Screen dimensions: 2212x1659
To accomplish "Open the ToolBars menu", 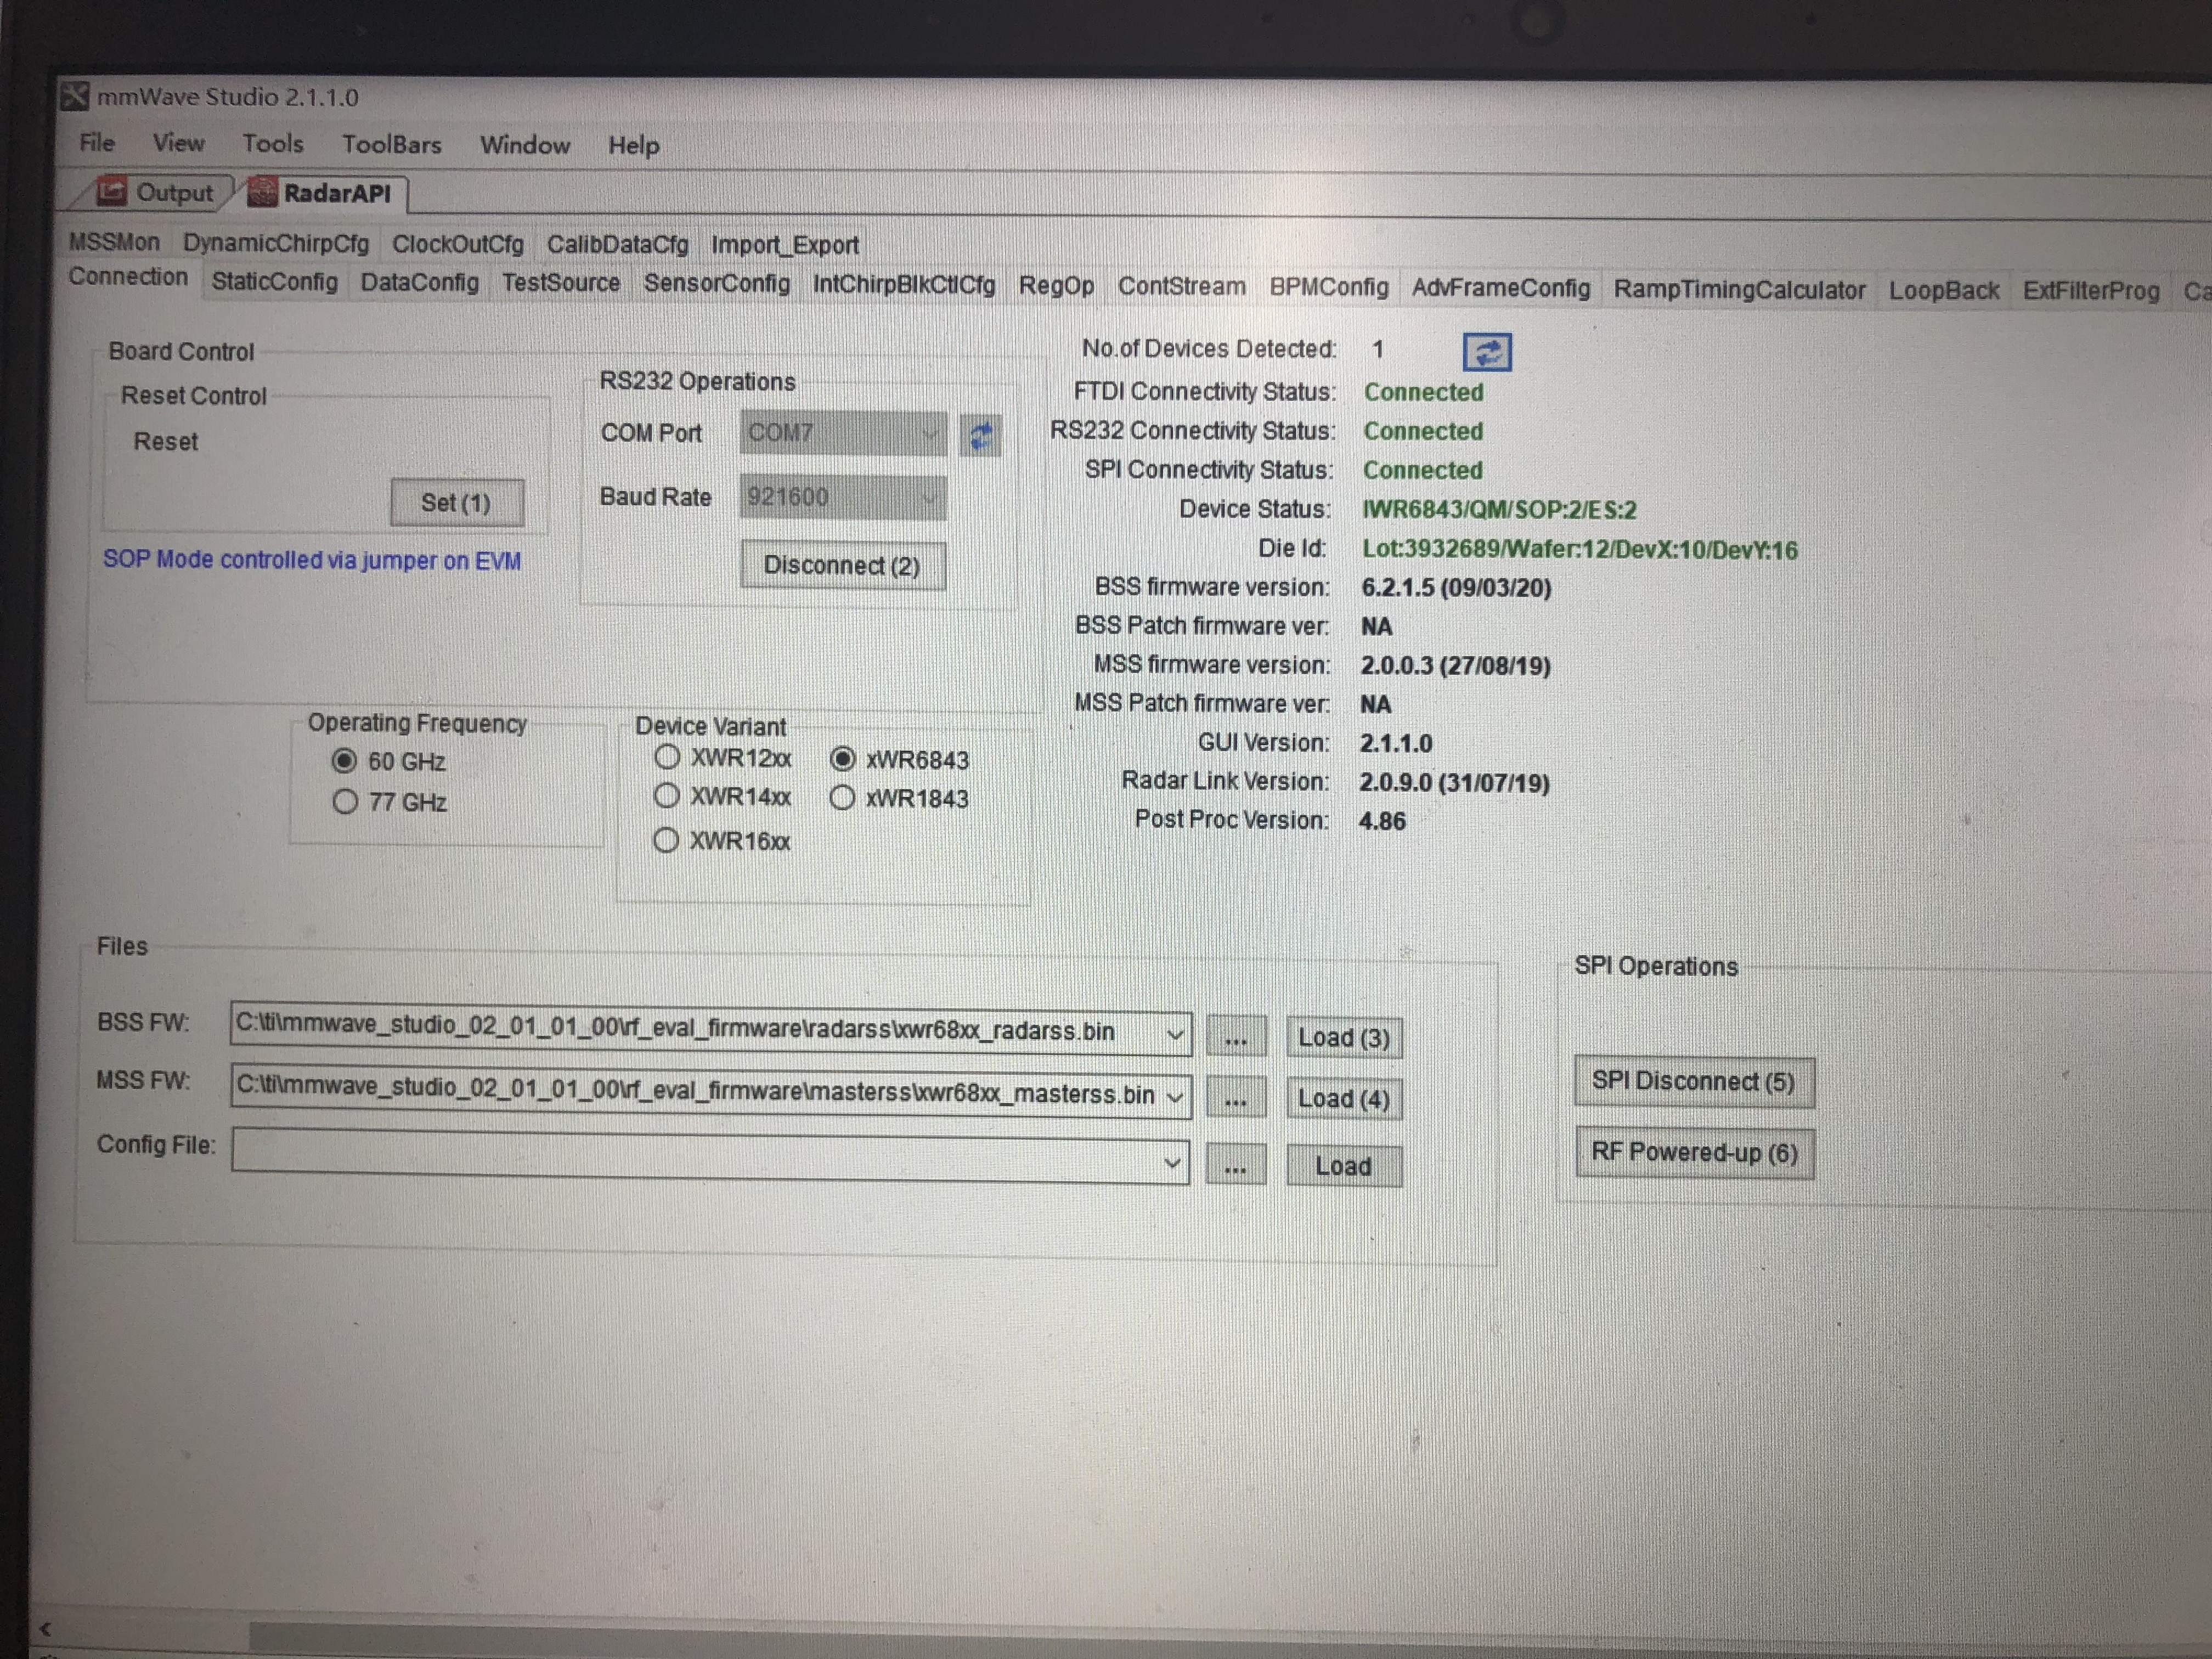I will [x=391, y=144].
